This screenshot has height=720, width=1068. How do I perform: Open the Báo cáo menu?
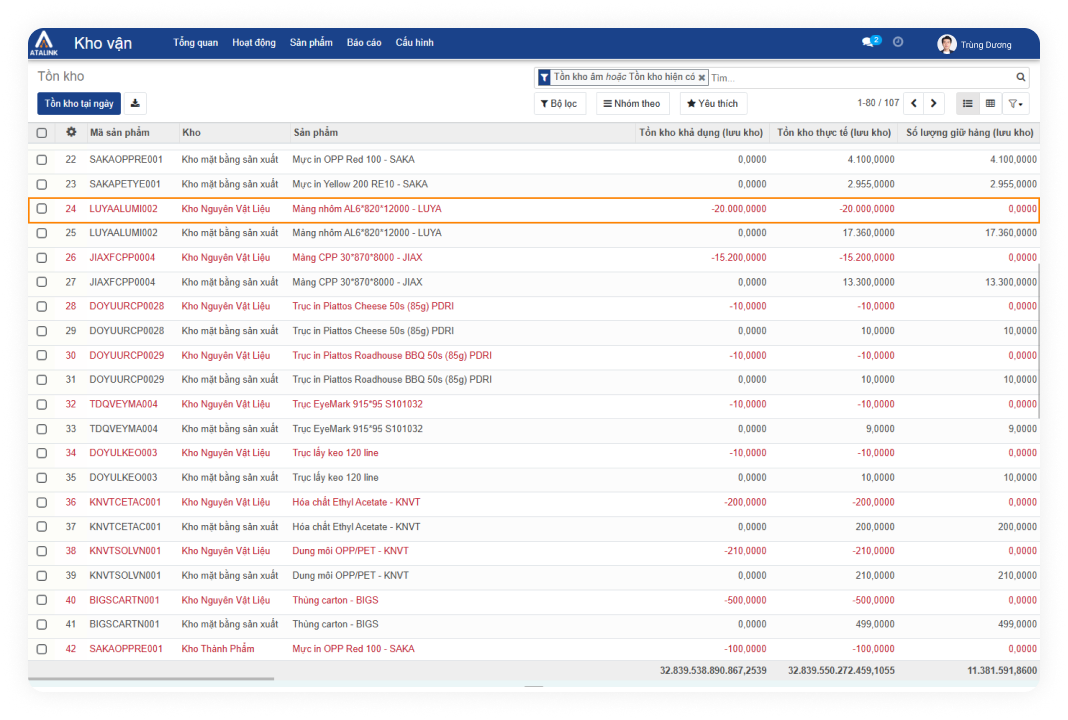364,43
